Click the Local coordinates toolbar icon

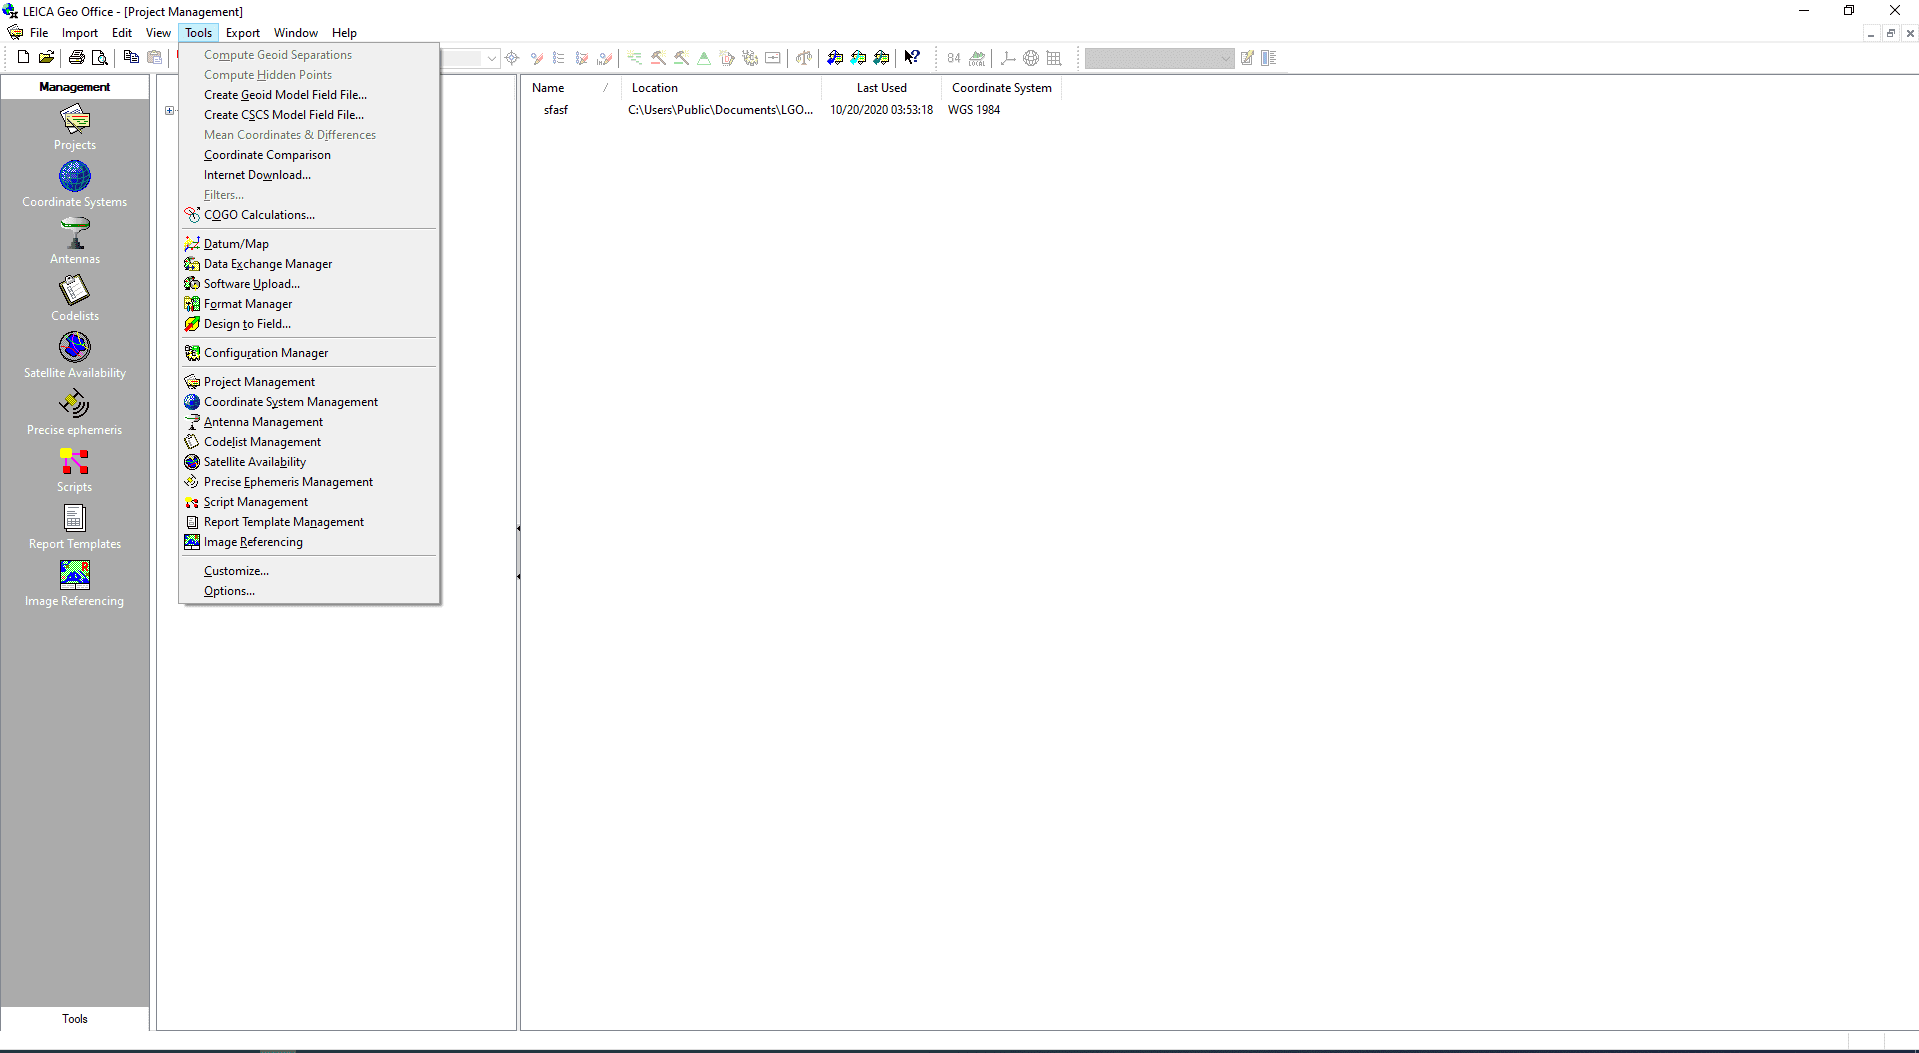tap(978, 58)
